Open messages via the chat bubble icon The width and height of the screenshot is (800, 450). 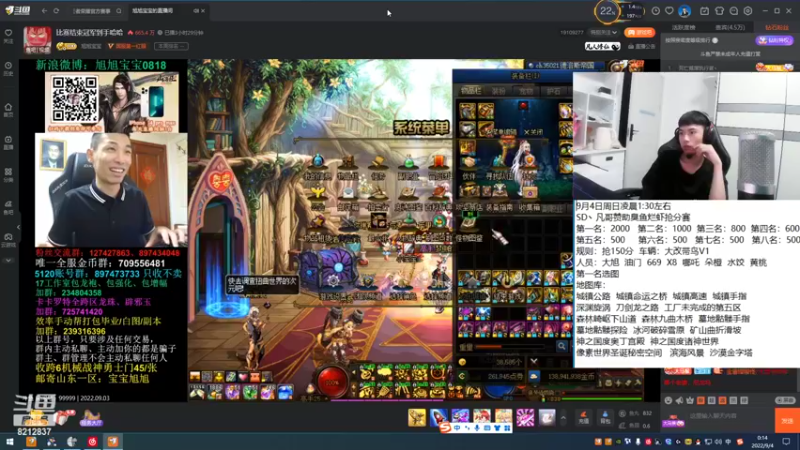[734, 11]
